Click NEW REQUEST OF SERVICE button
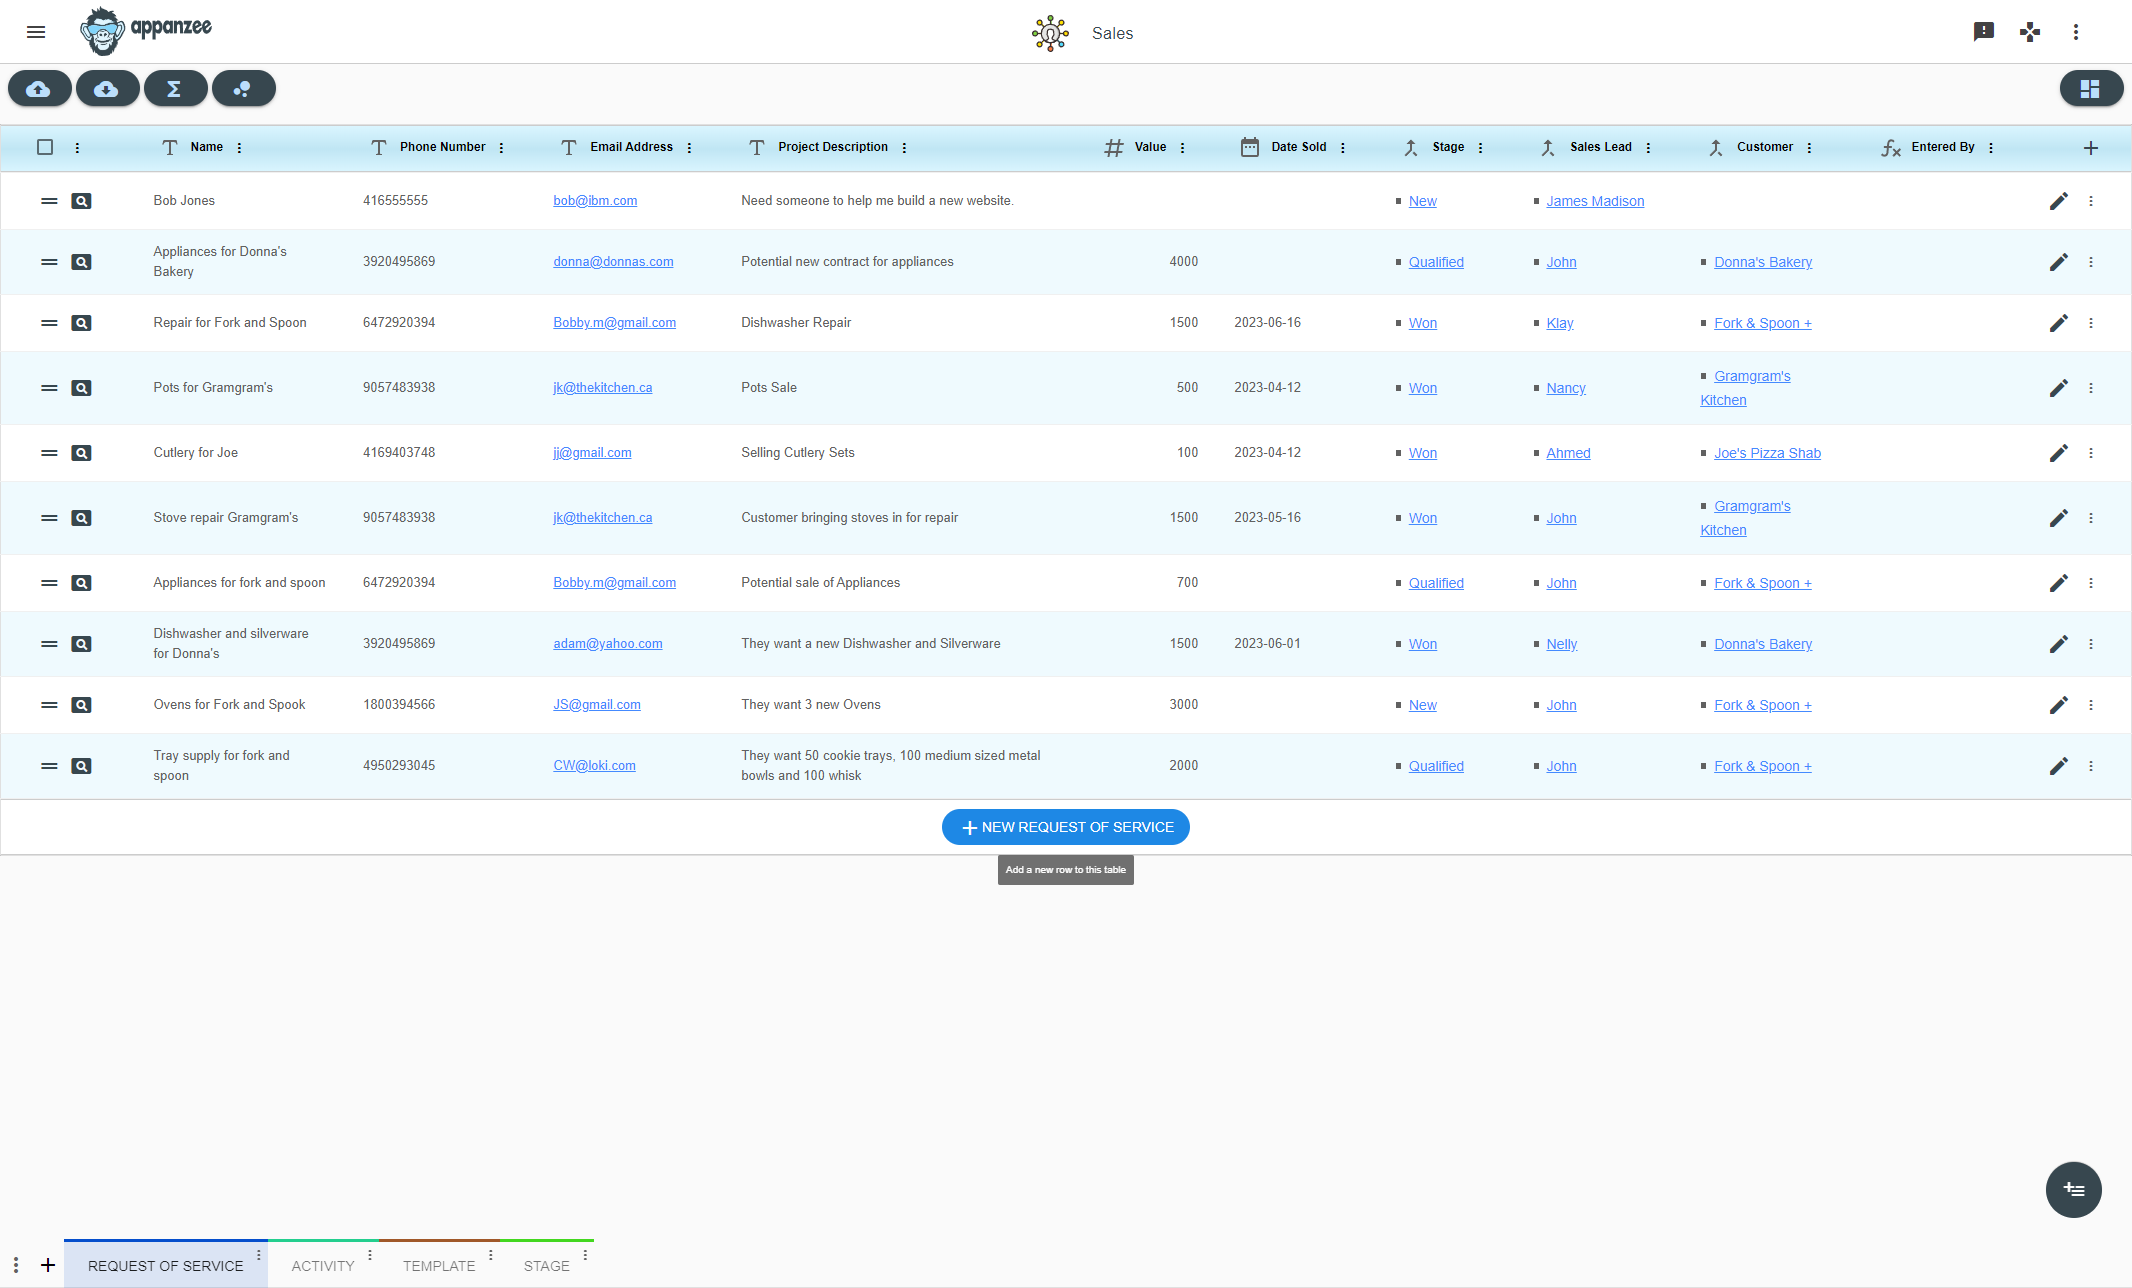The image size is (2132, 1288). 1066,827
